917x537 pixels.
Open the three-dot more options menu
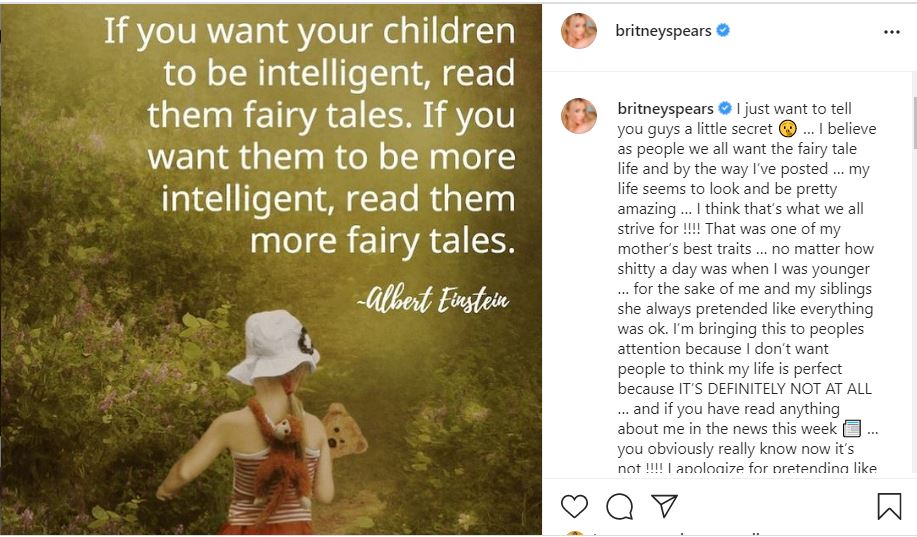(891, 31)
